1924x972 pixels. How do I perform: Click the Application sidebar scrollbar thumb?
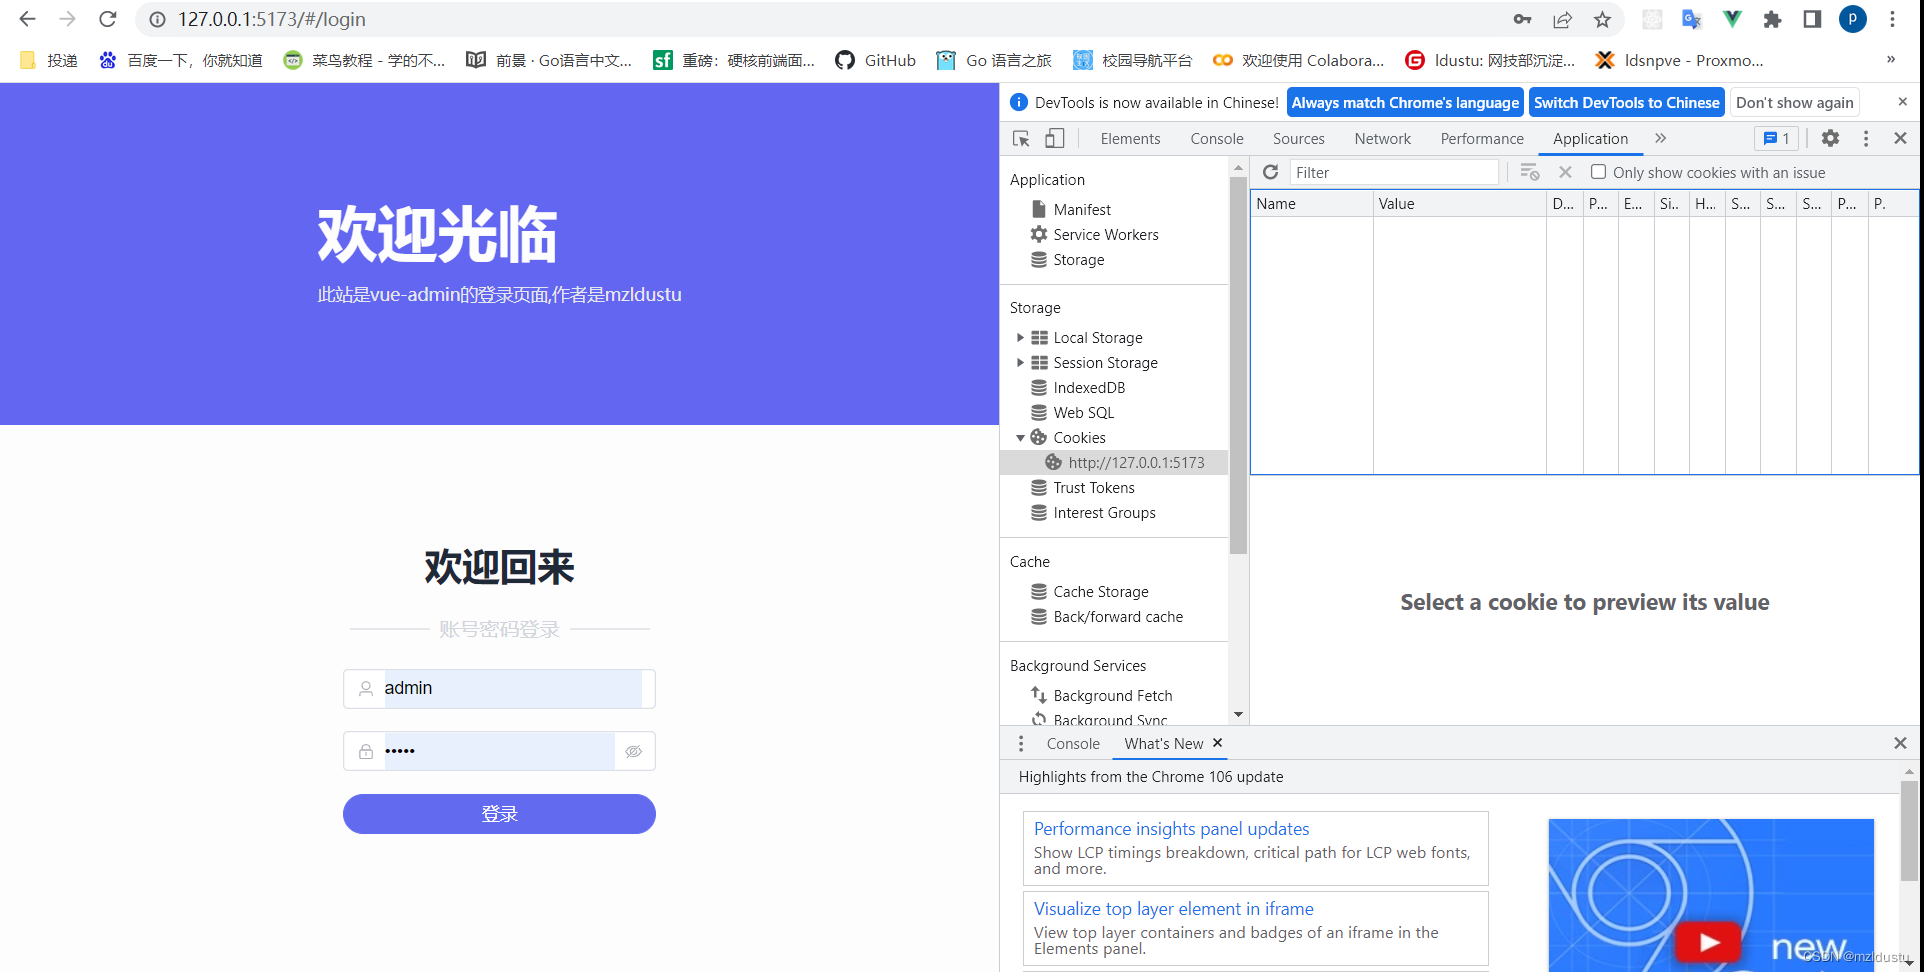click(x=1238, y=364)
